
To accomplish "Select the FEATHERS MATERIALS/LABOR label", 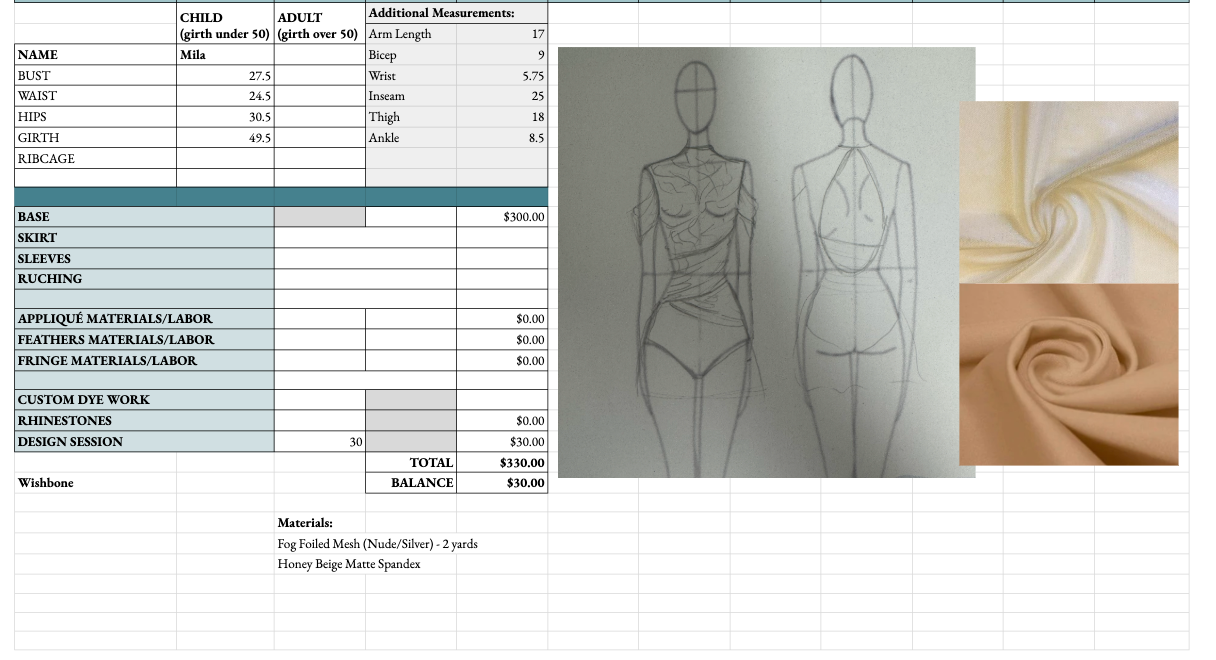I will click(x=145, y=340).
